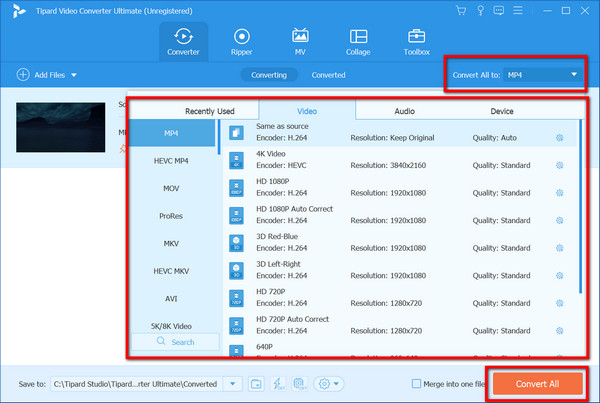Image resolution: width=600 pixels, height=403 pixels.
Task: Select HEVC MKV format
Action: click(171, 271)
